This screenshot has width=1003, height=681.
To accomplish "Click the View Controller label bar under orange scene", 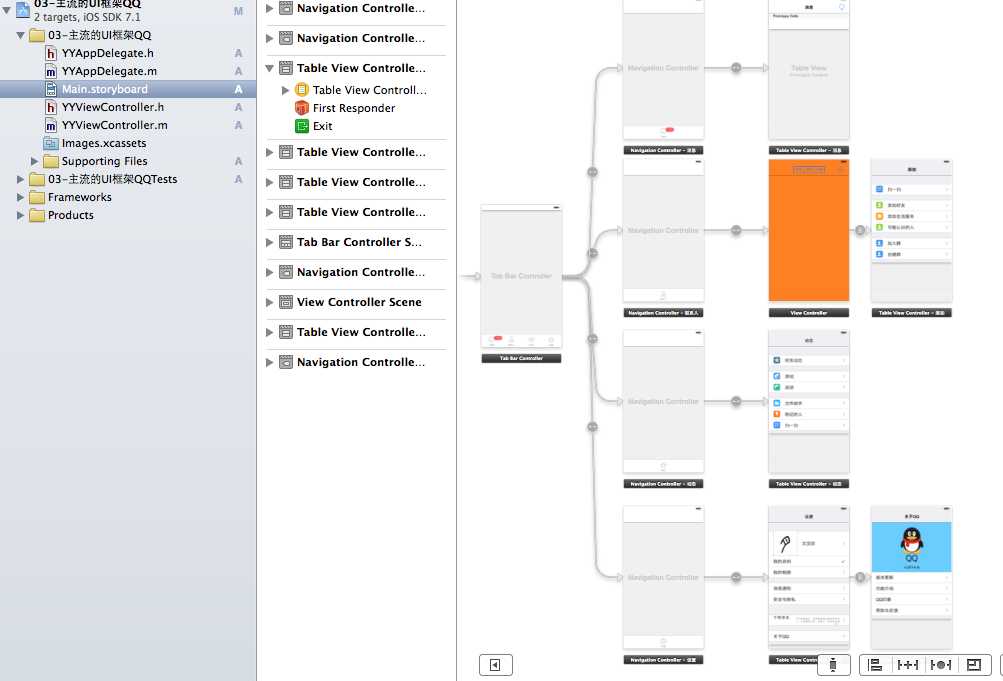I will tap(809, 313).
